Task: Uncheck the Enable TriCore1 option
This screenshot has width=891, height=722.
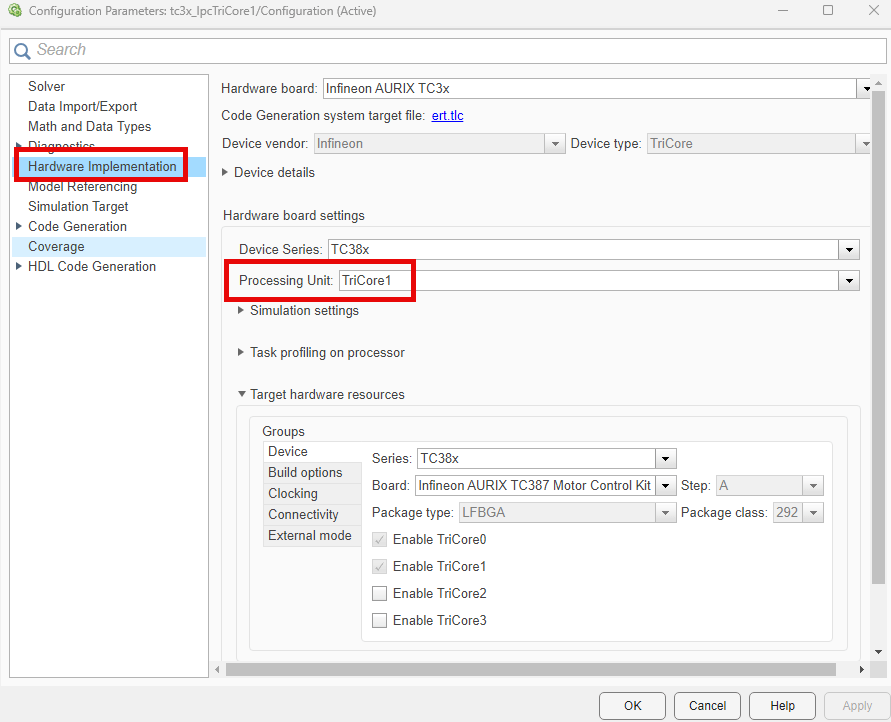Action: point(379,566)
